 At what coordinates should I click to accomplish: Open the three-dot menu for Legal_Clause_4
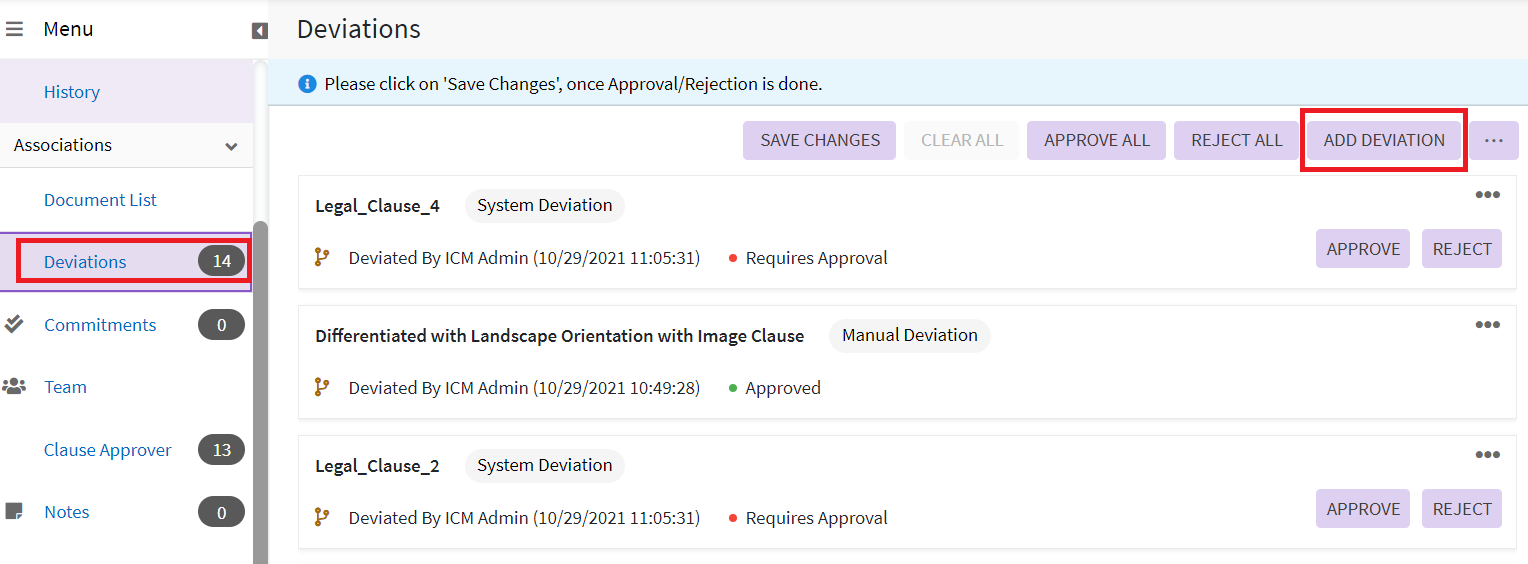pyautogui.click(x=1487, y=195)
